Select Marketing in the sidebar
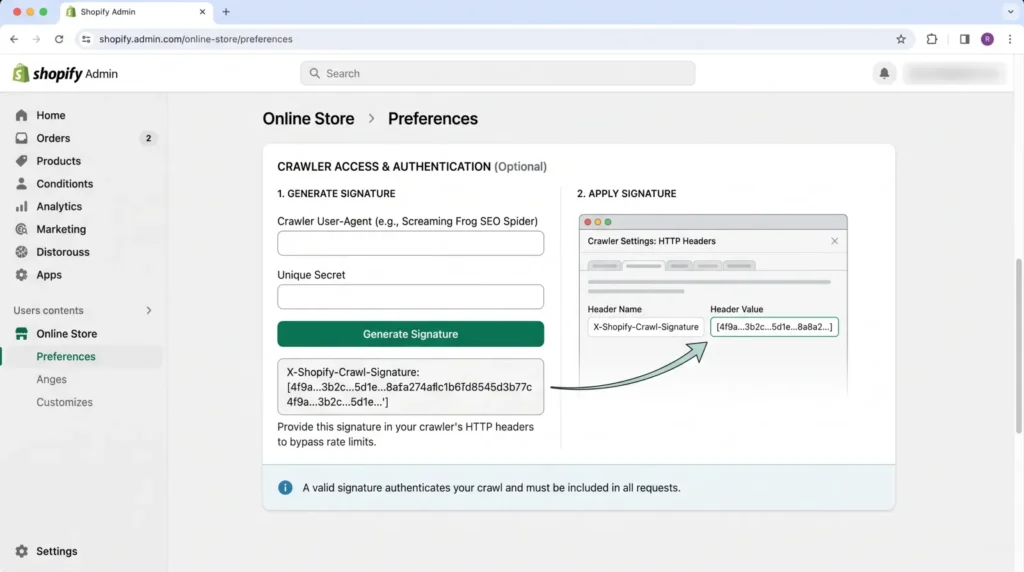 (61, 229)
